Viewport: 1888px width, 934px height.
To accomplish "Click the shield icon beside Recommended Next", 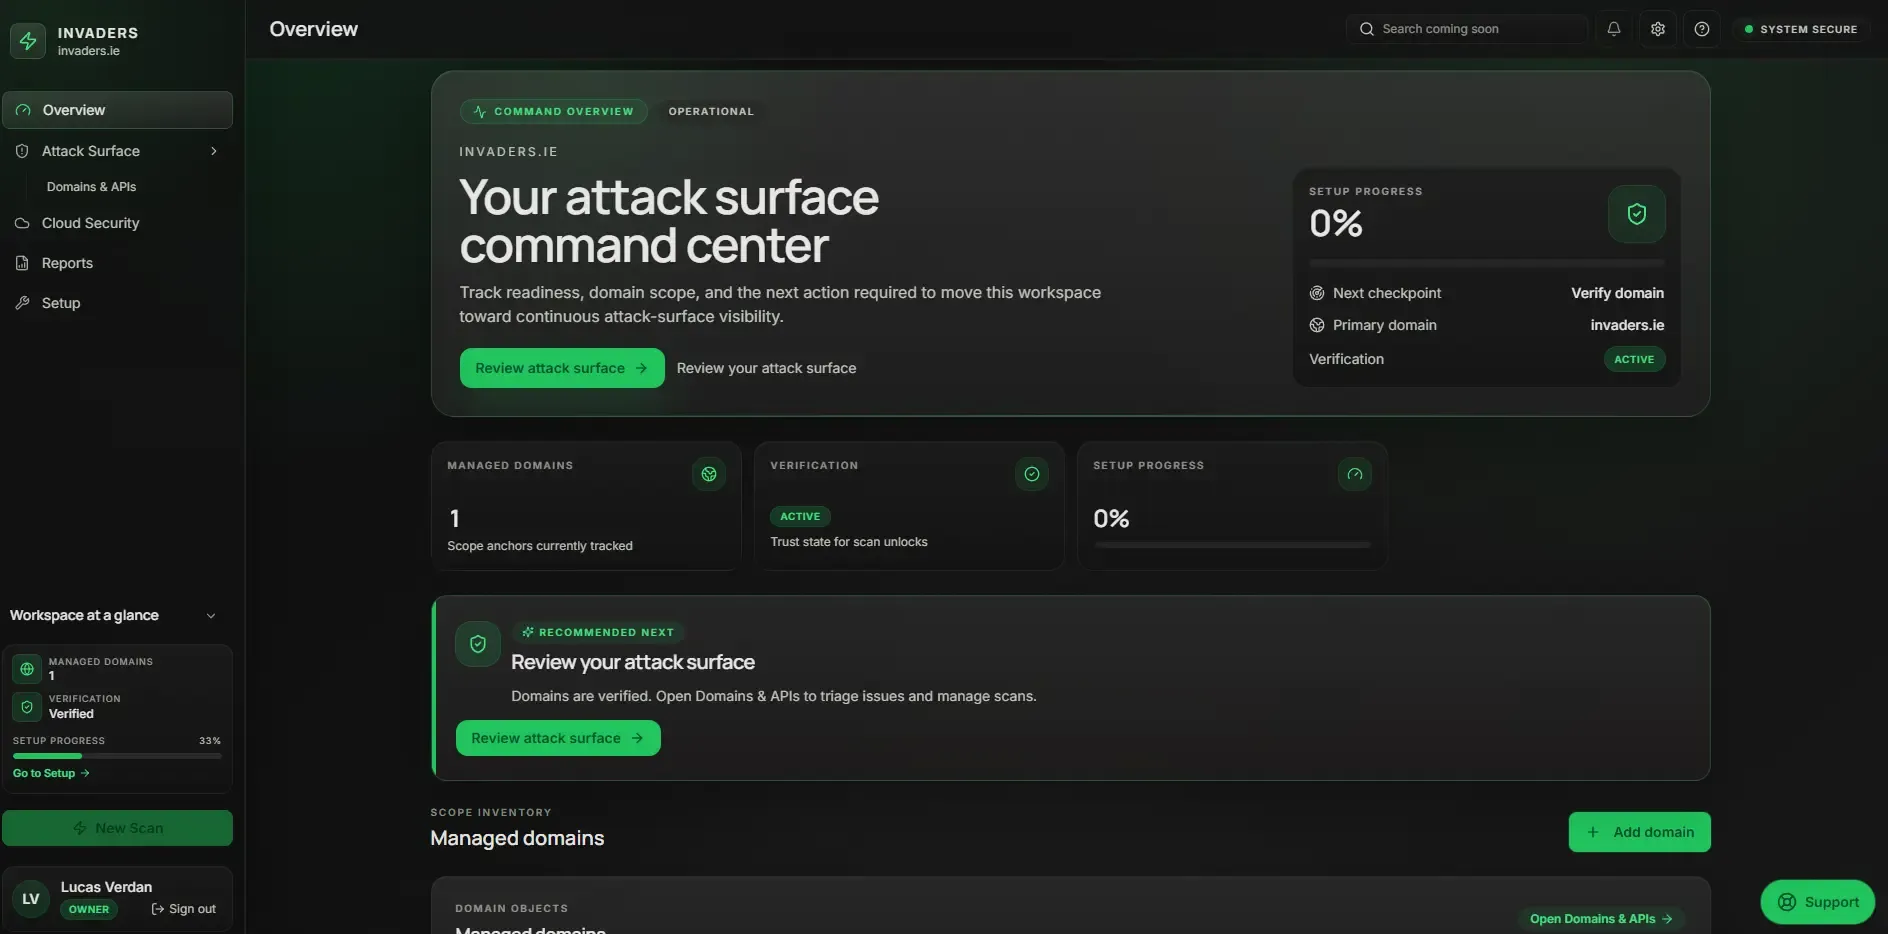I will point(478,644).
